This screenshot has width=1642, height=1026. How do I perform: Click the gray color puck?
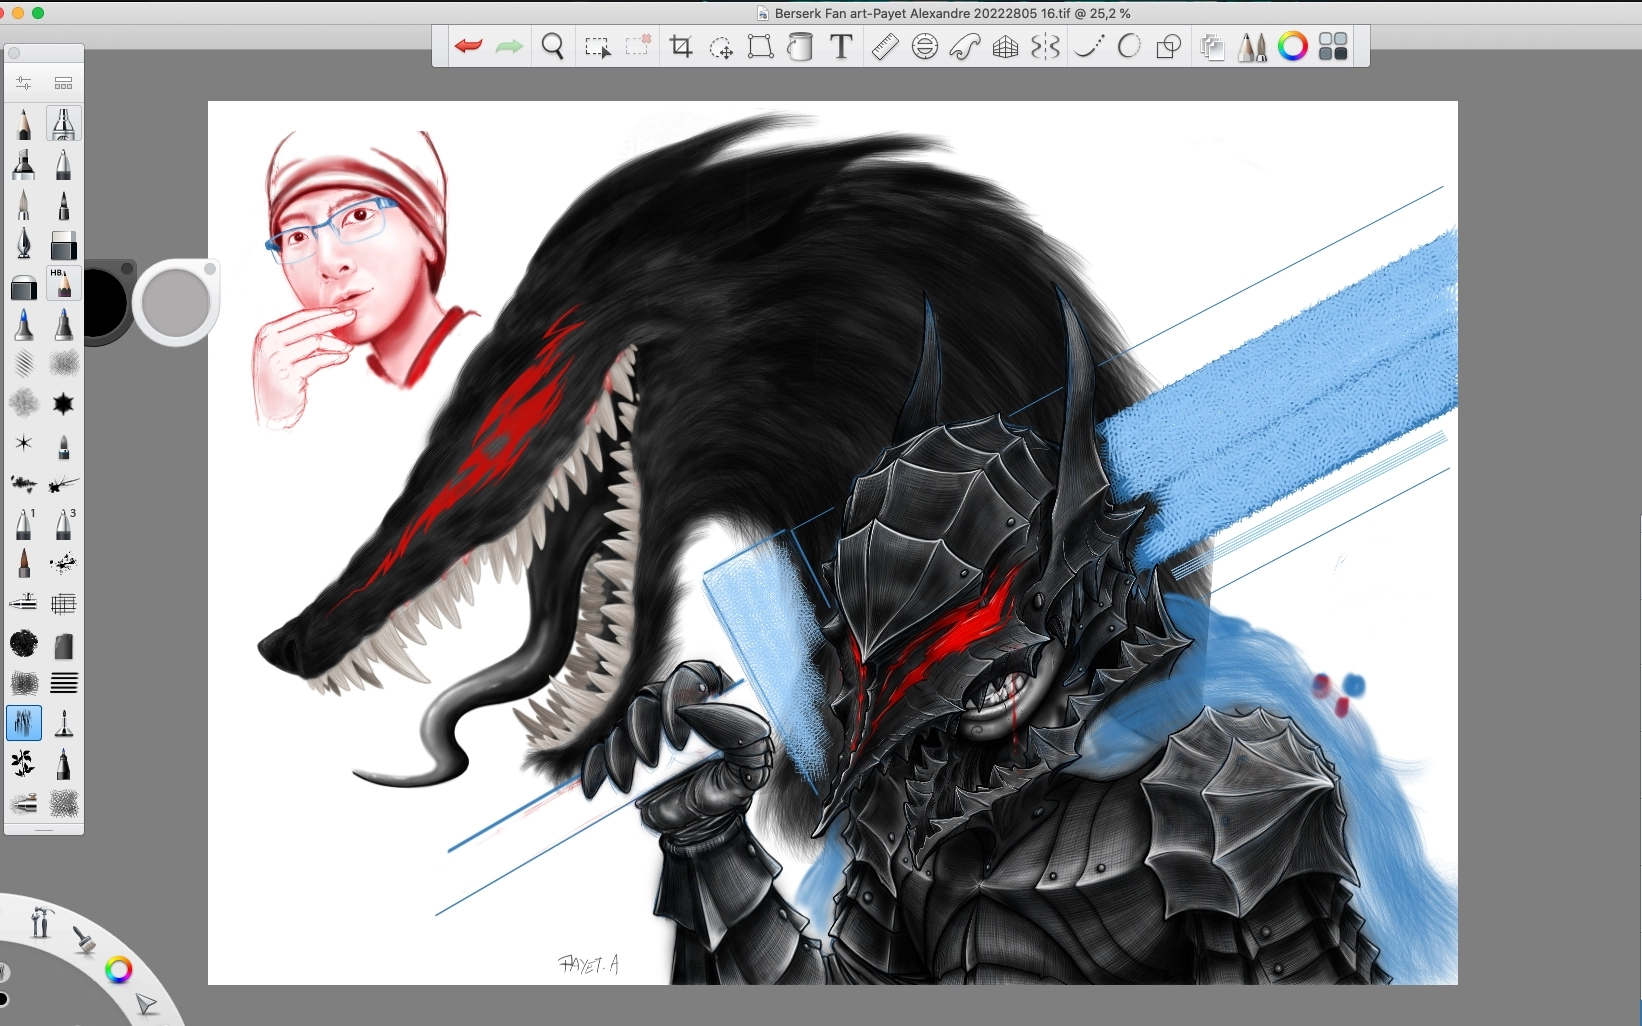[175, 302]
